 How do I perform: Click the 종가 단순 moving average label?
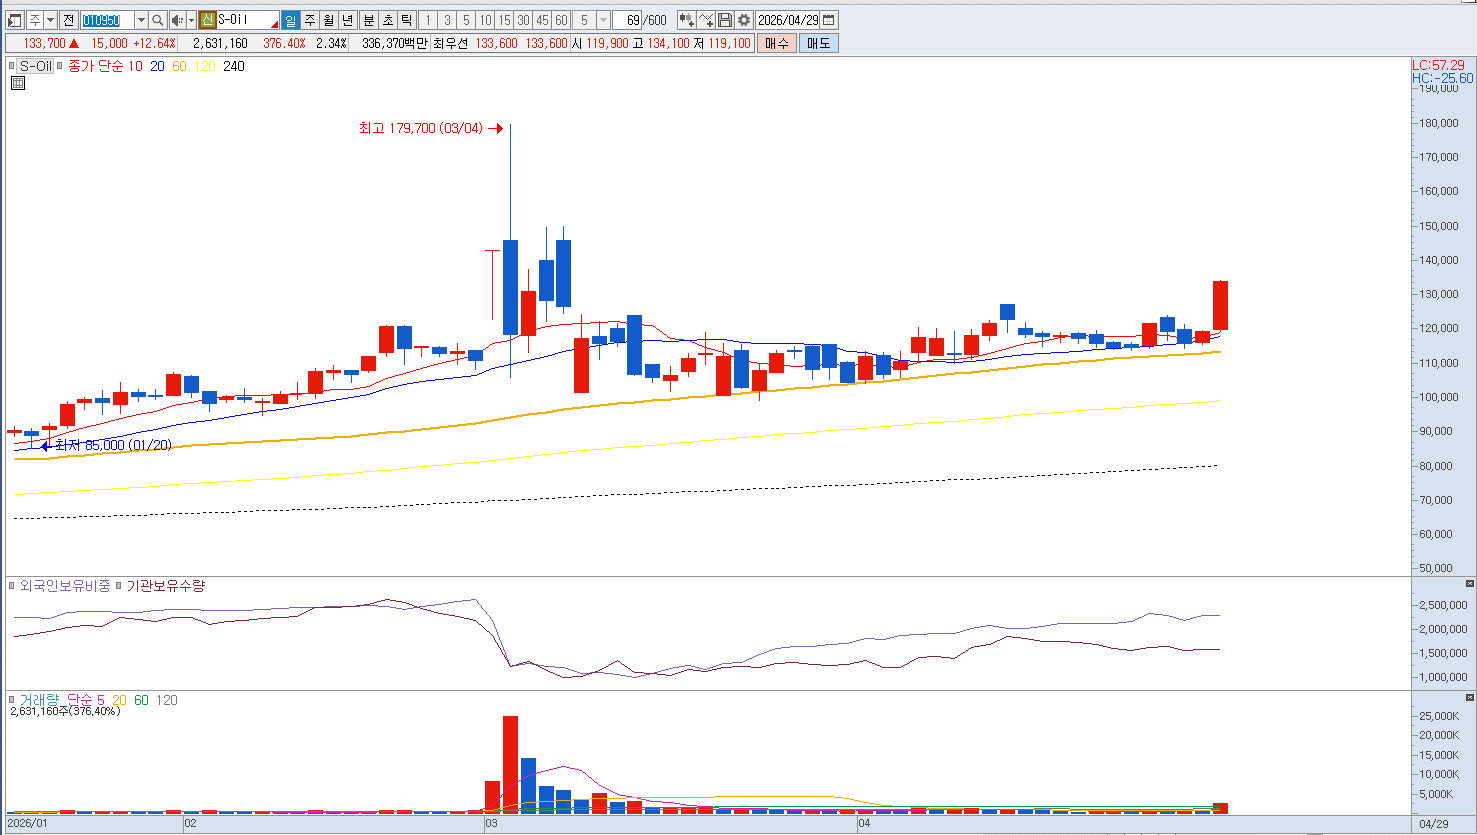click(x=95, y=66)
